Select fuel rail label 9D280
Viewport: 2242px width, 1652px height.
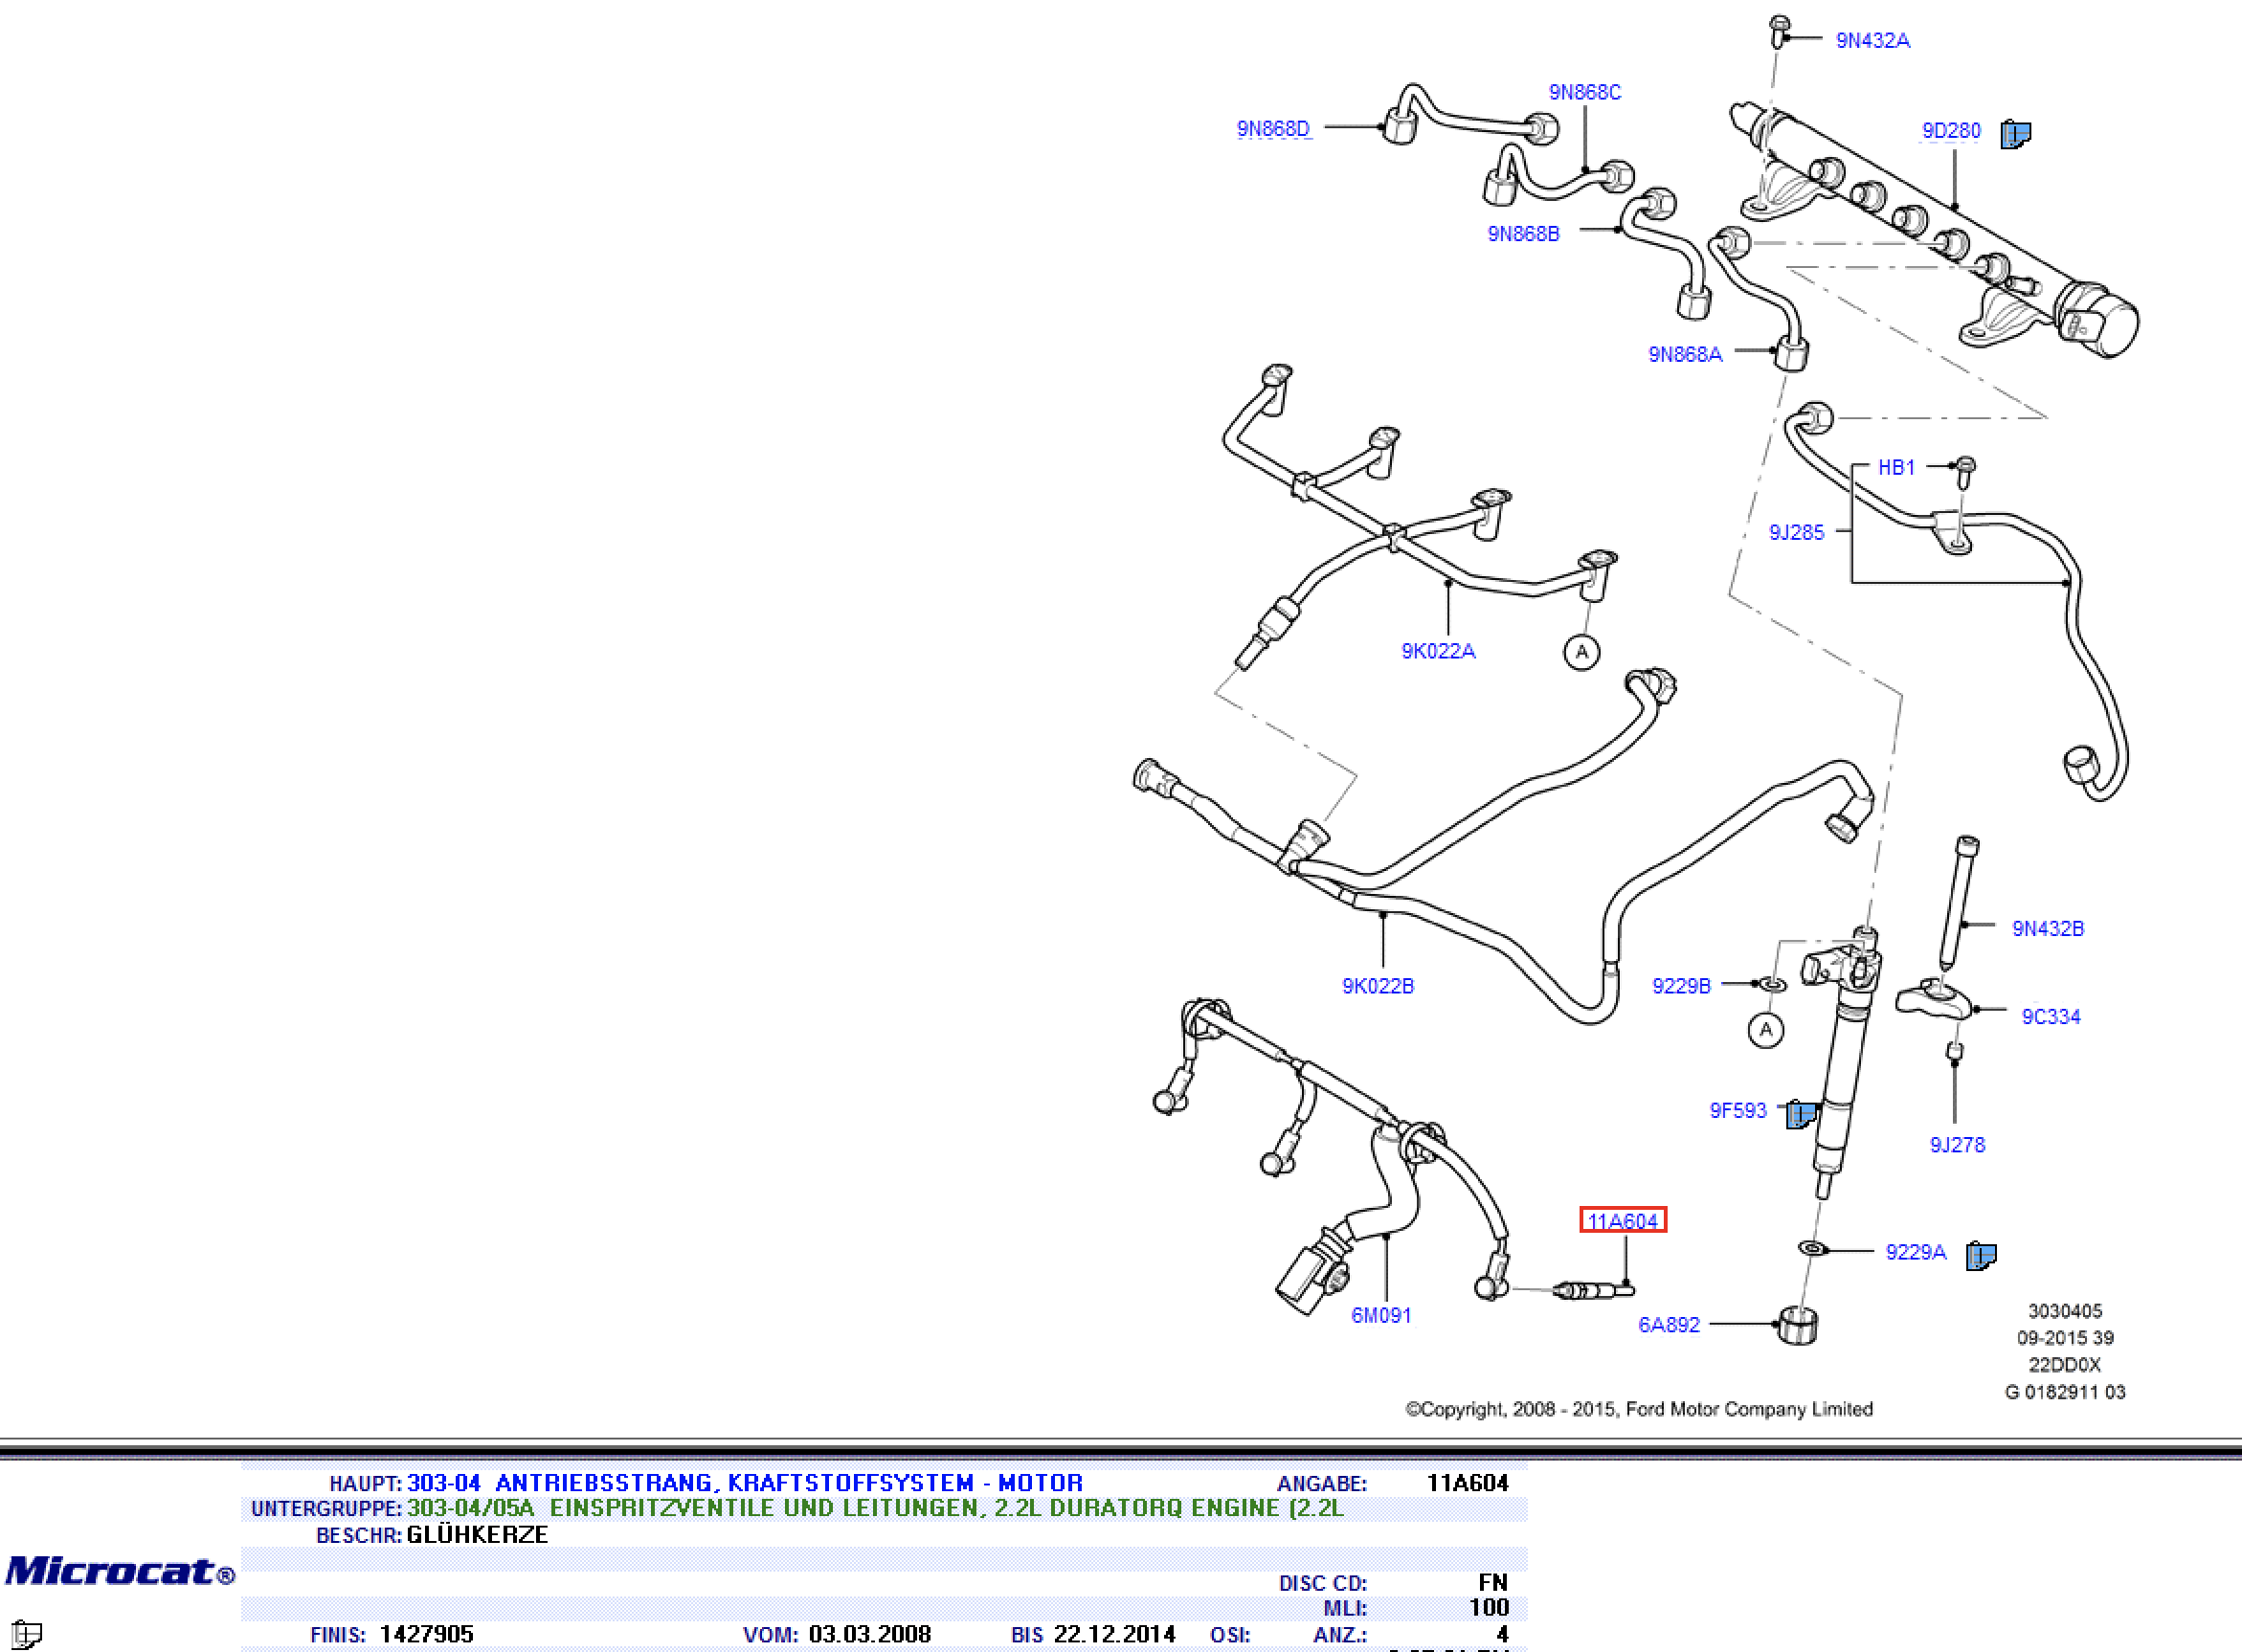click(1950, 131)
